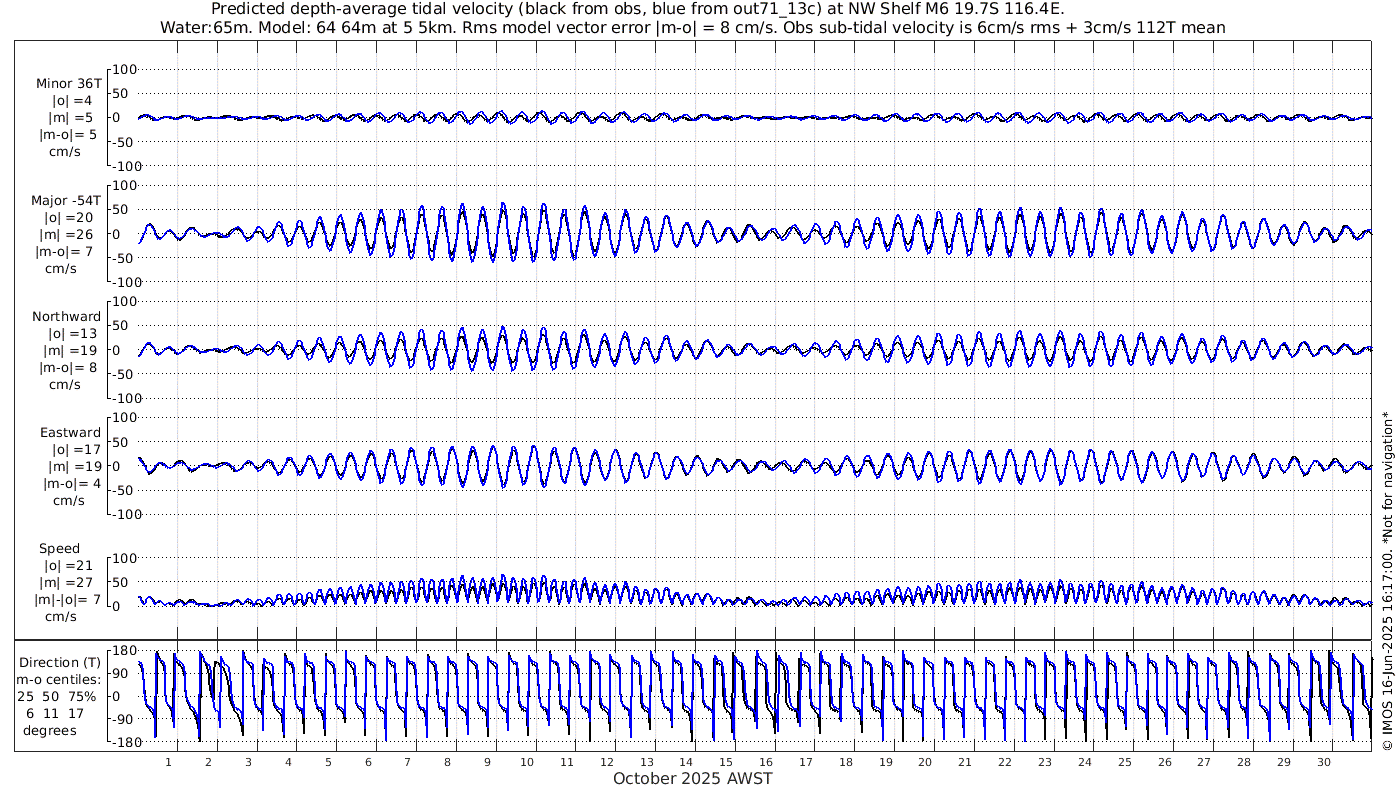Select the Speed panel label
This screenshot has height=800, width=1400.
point(60,549)
